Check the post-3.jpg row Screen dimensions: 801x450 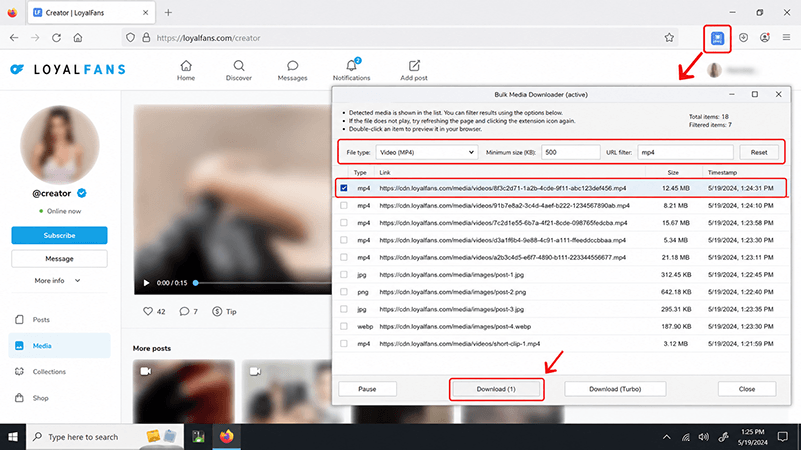344,309
